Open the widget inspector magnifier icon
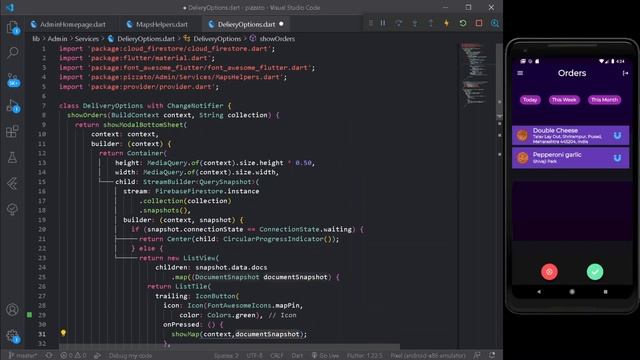The width and height of the screenshot is (640, 360). pos(495,23)
